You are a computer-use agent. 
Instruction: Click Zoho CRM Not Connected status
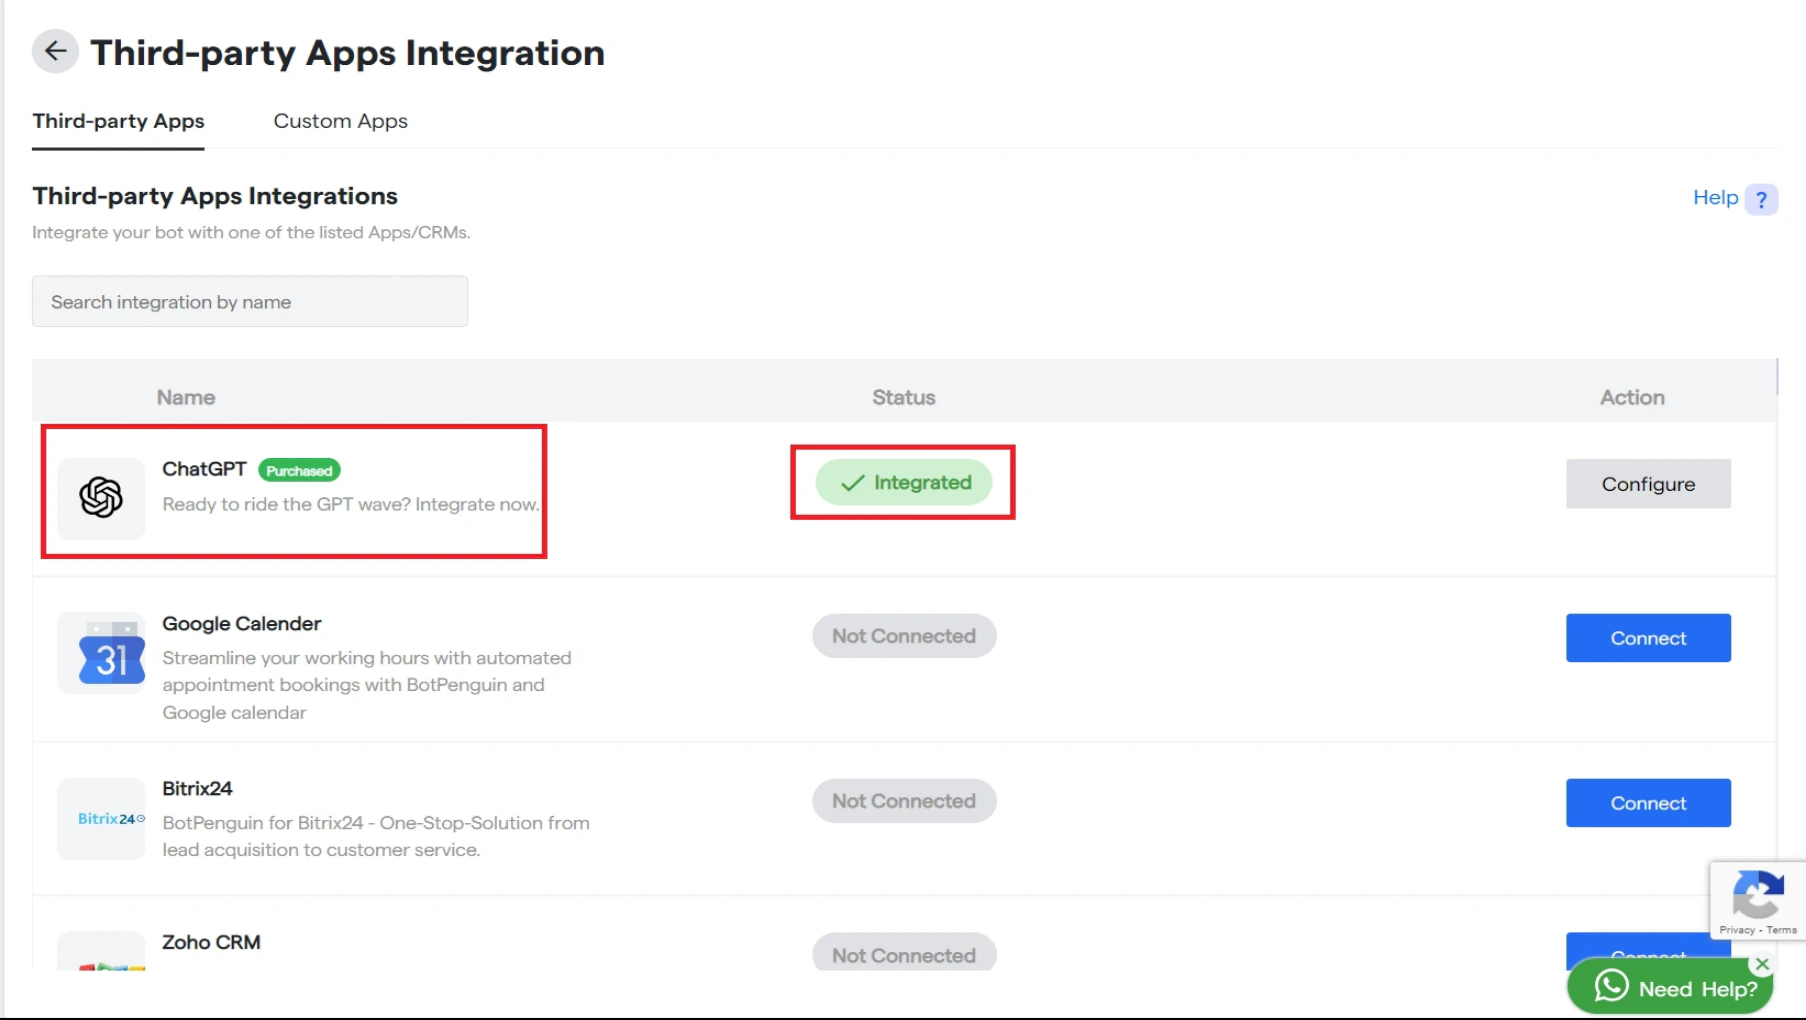(x=904, y=953)
